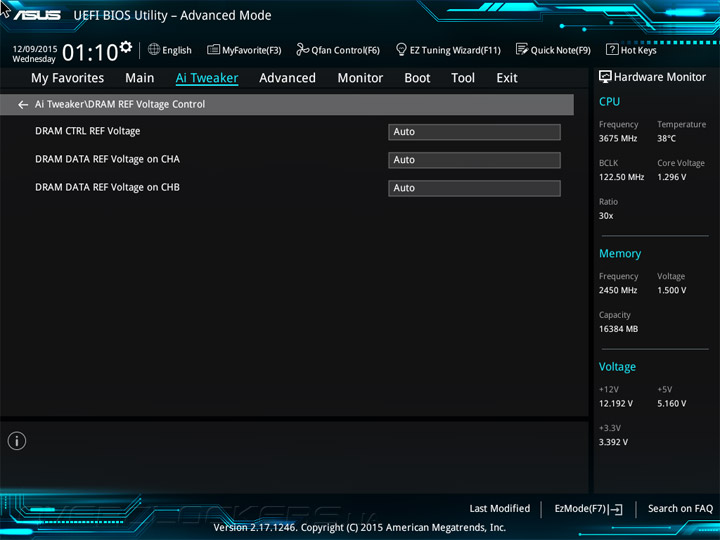
Task: Select DRAM DATA REF Voltage on CHB label
Action: tap(107, 187)
